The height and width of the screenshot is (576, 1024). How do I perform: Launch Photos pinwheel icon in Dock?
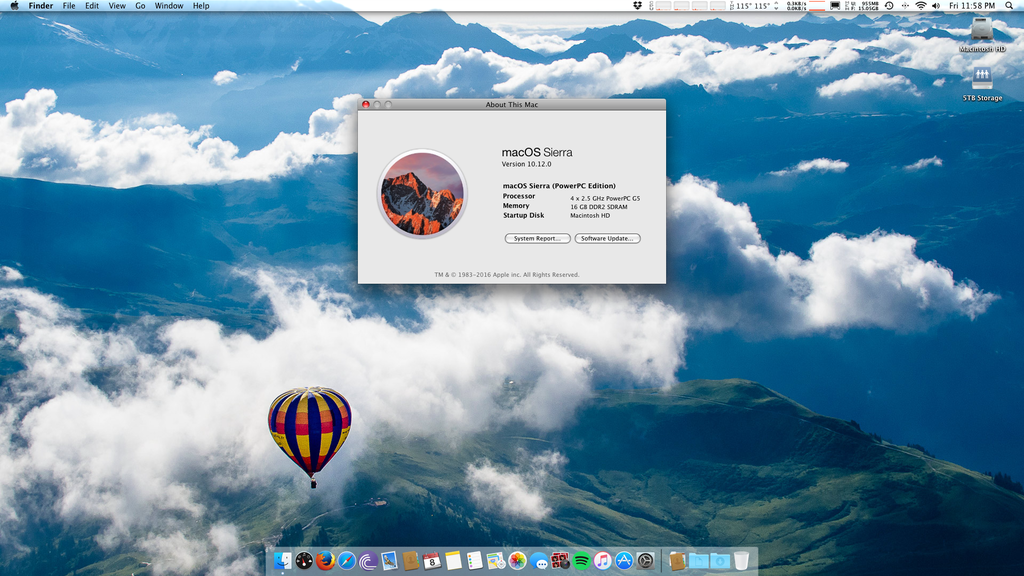coord(517,560)
